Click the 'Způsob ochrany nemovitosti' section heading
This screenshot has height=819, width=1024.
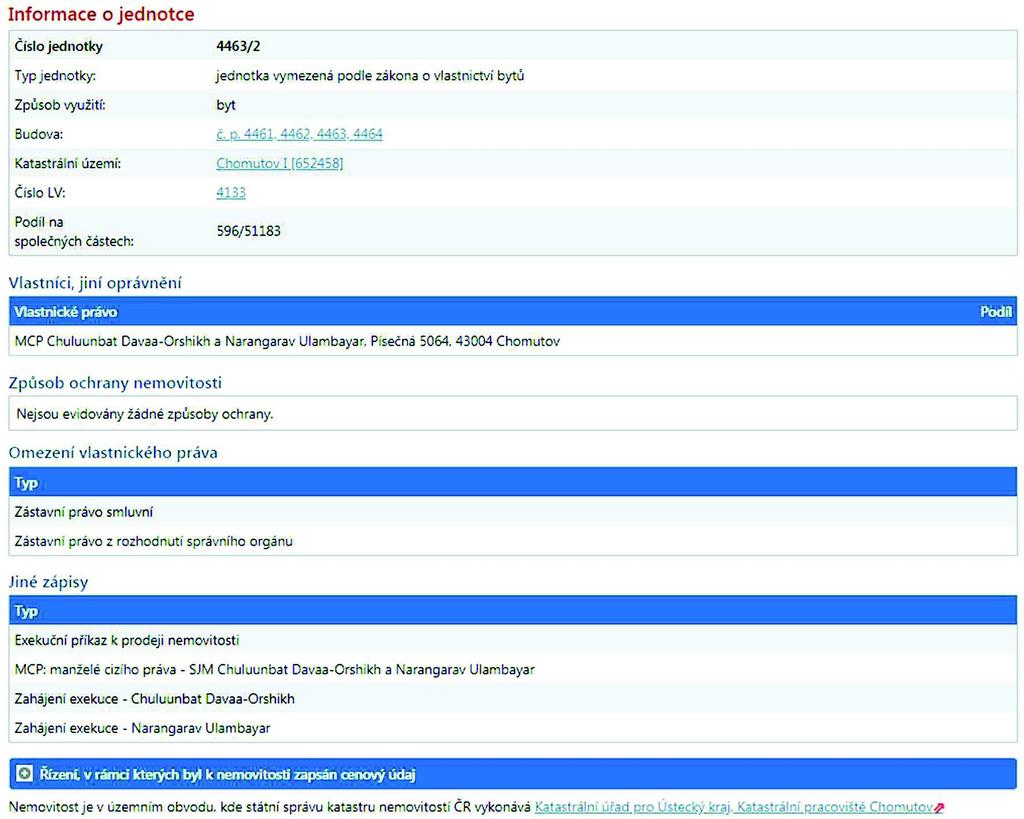[115, 383]
